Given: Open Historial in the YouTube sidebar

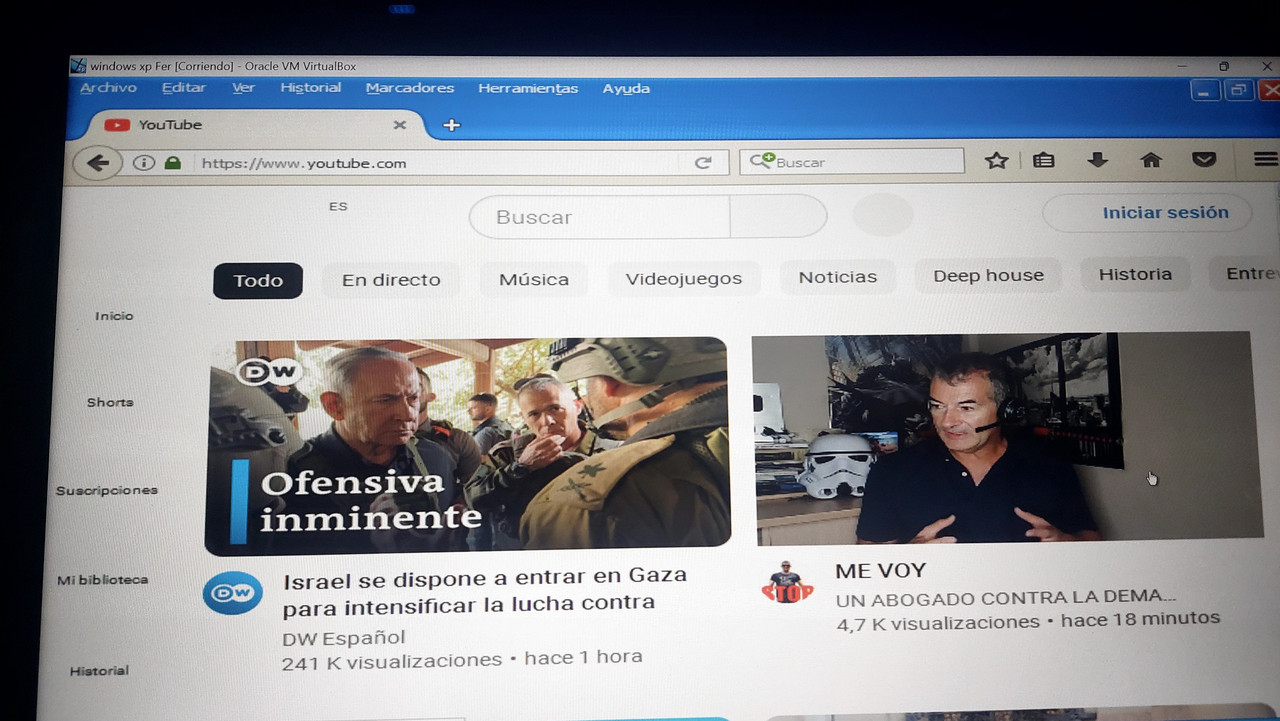Looking at the screenshot, I should click(x=99, y=671).
